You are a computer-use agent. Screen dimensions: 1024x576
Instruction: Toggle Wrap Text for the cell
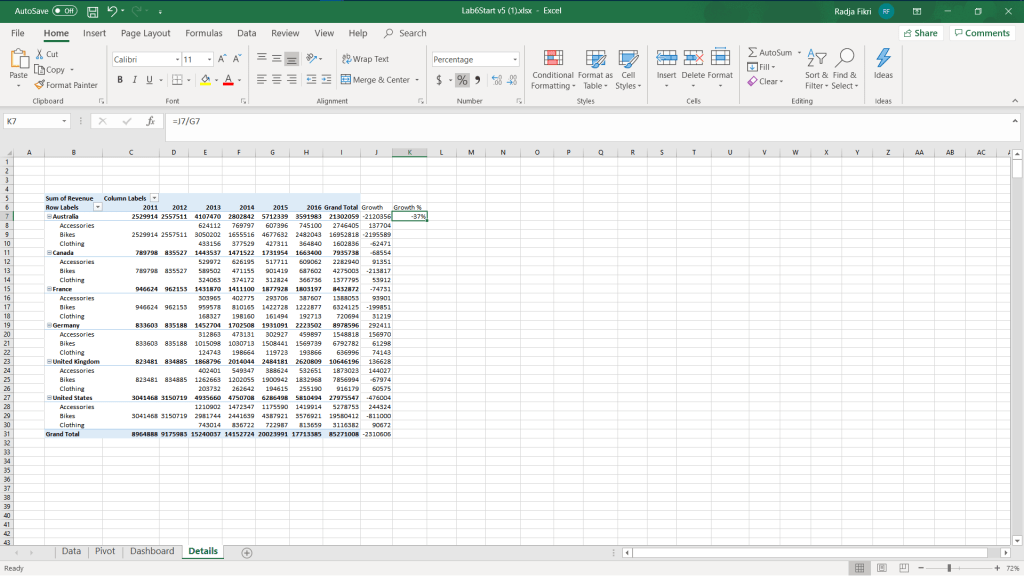click(x=365, y=59)
